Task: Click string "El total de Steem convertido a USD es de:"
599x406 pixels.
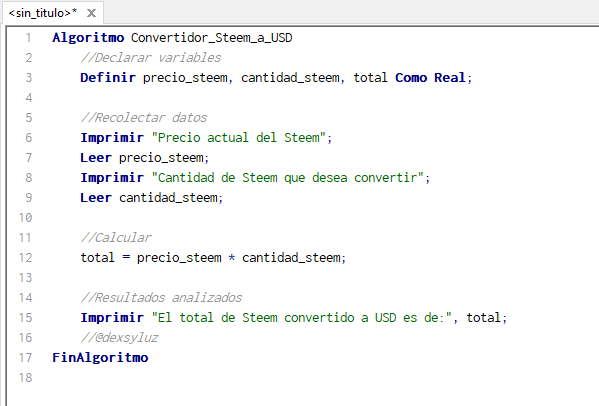Action: (x=302, y=318)
